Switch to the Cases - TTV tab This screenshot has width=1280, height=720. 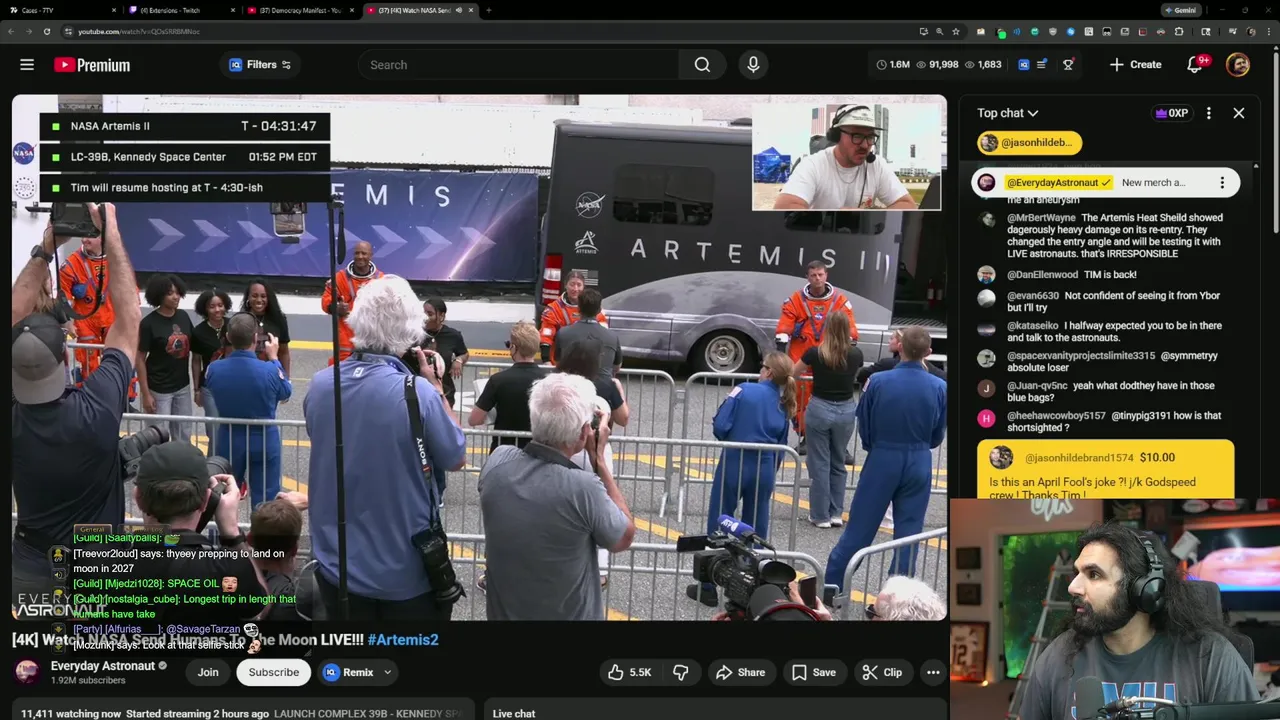tap(60, 10)
